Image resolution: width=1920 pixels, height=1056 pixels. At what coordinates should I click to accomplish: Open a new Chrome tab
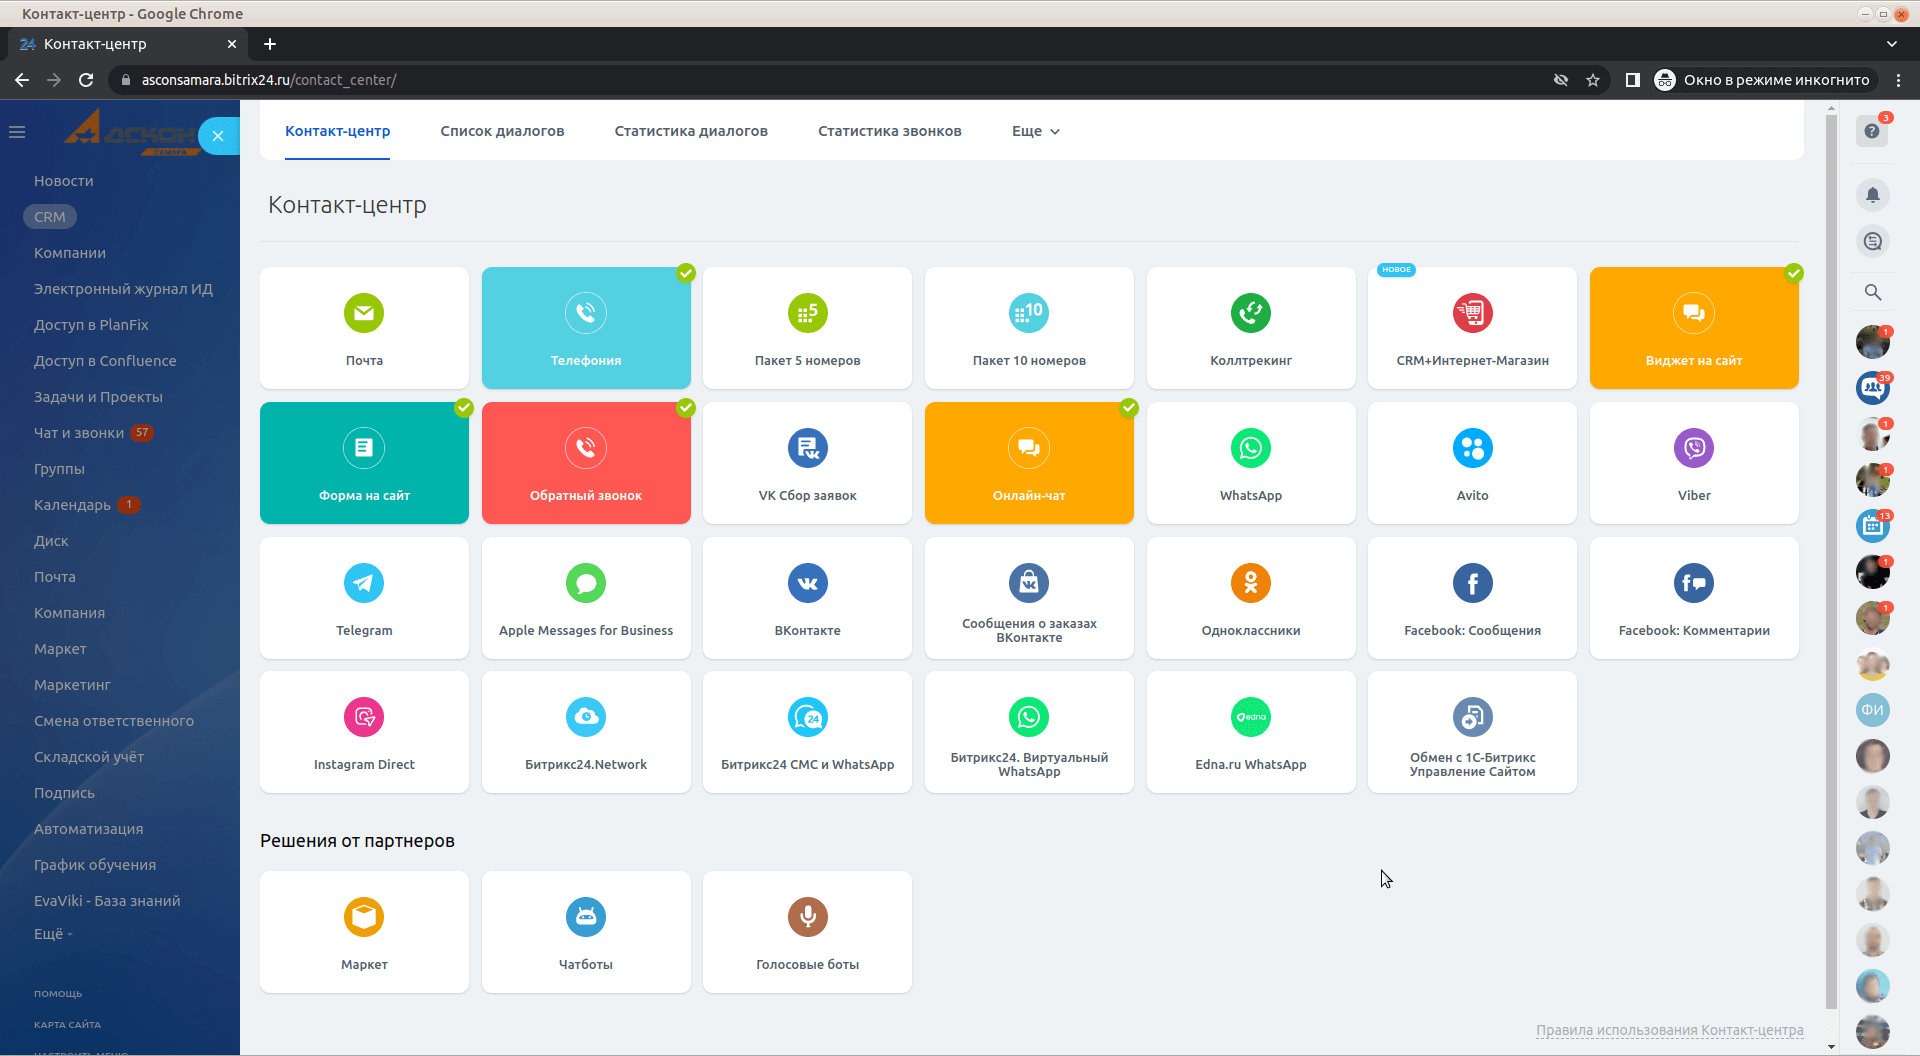coord(270,44)
